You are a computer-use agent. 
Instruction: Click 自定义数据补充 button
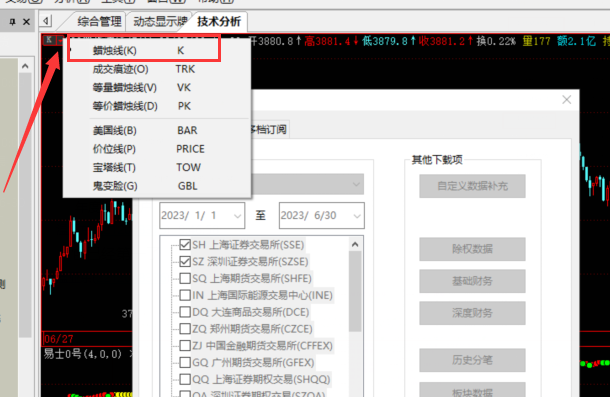tap(472, 186)
